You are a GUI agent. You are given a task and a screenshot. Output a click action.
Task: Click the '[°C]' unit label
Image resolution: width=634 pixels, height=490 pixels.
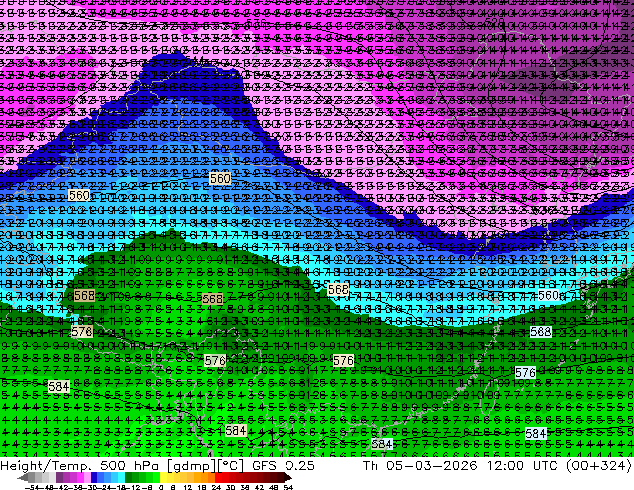pyautogui.click(x=231, y=466)
